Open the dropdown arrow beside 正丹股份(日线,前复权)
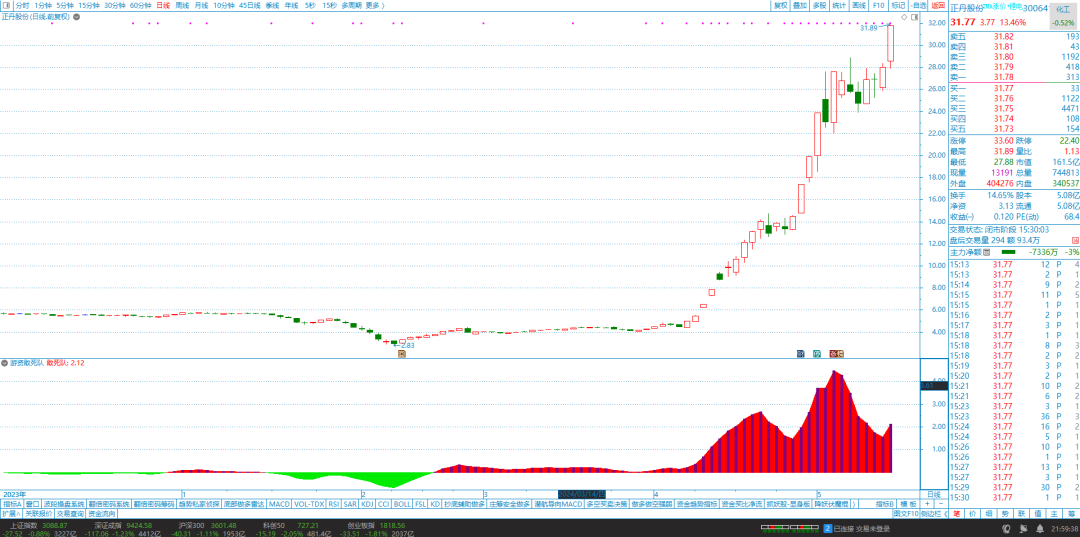Image resolution: width=1080 pixels, height=537 pixels. [x=75, y=16]
